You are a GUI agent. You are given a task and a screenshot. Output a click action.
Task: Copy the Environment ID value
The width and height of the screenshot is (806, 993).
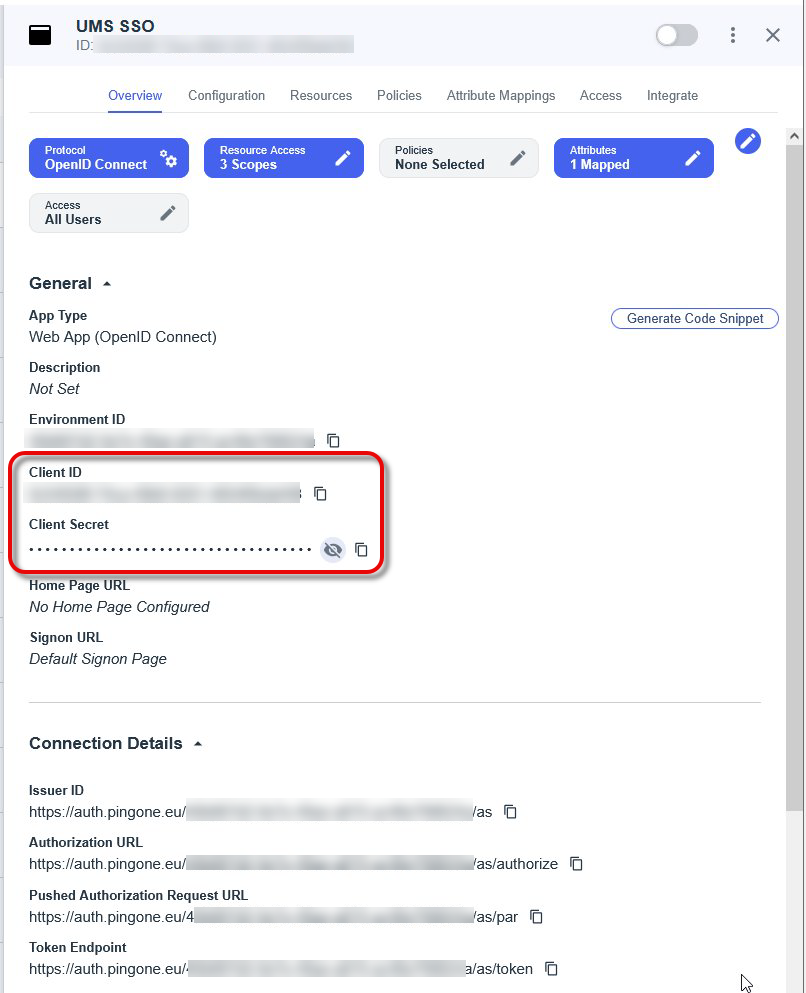334,440
